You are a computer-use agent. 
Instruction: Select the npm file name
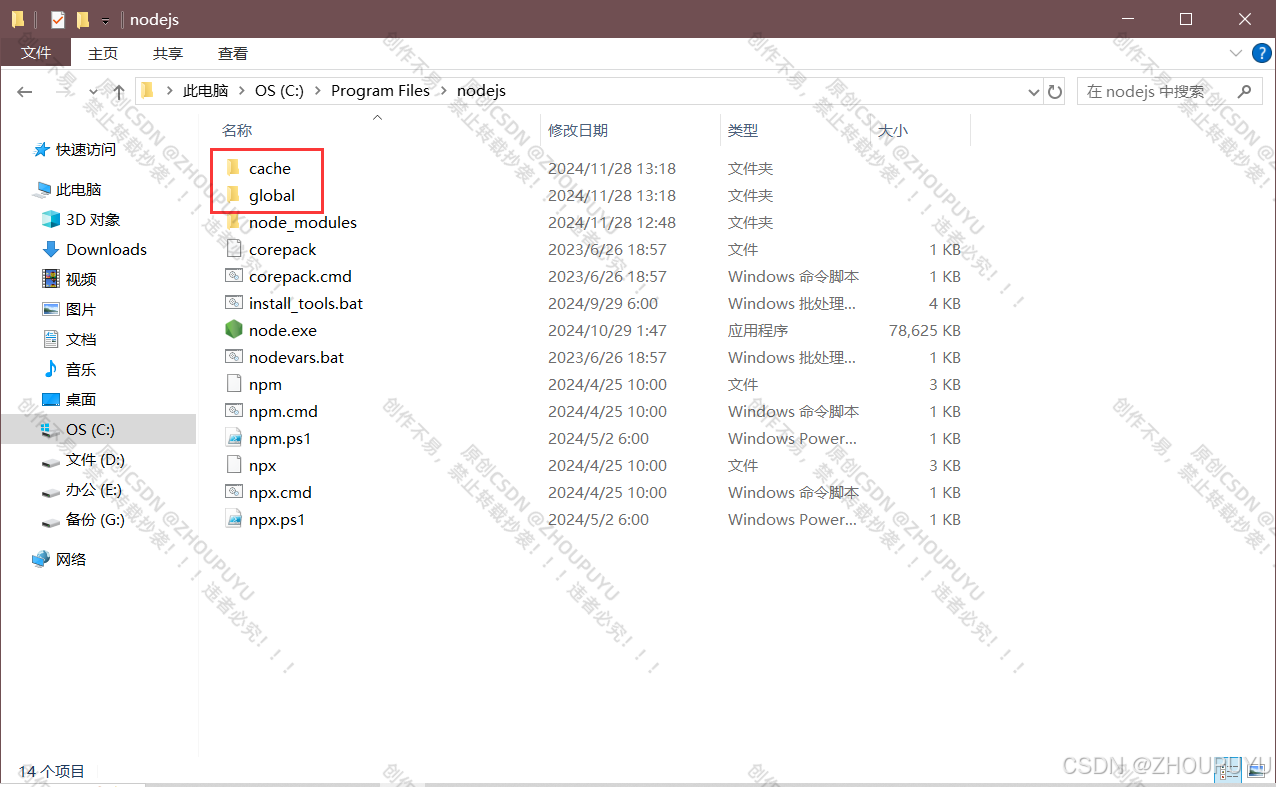pyautogui.click(x=265, y=384)
